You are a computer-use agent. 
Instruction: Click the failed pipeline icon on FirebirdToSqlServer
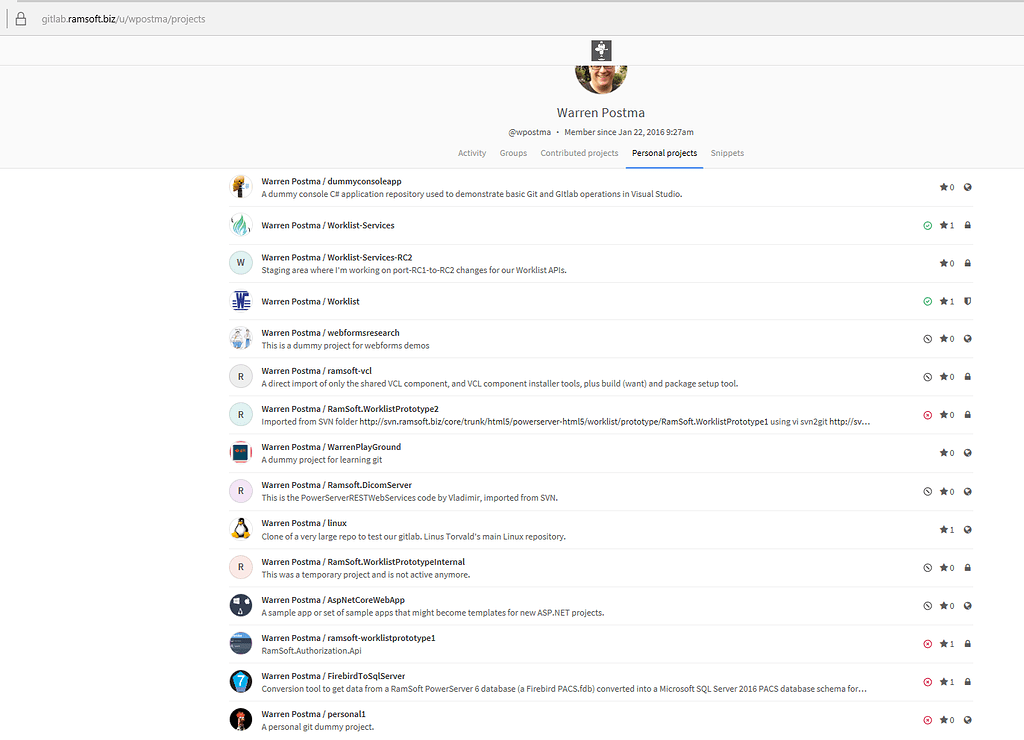click(927, 681)
